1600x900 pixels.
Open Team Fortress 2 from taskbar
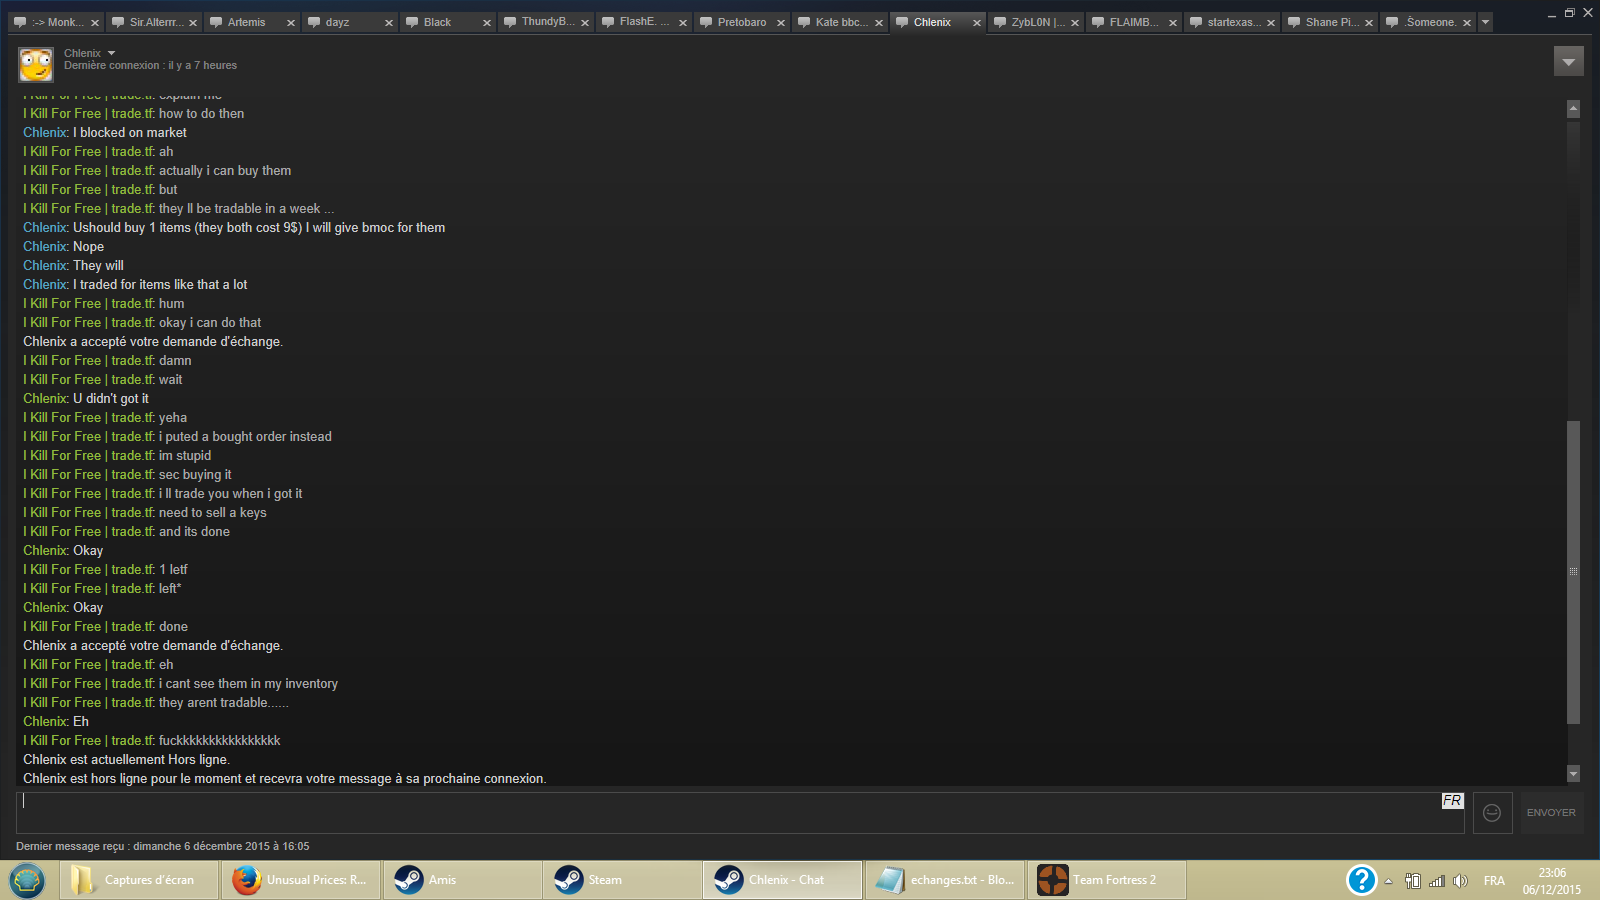coord(1108,880)
